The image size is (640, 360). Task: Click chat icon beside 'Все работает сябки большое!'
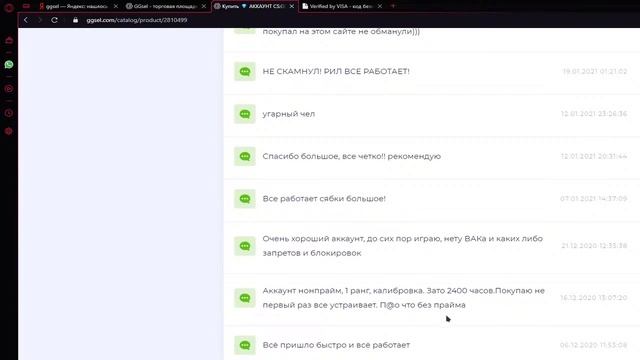(244, 199)
